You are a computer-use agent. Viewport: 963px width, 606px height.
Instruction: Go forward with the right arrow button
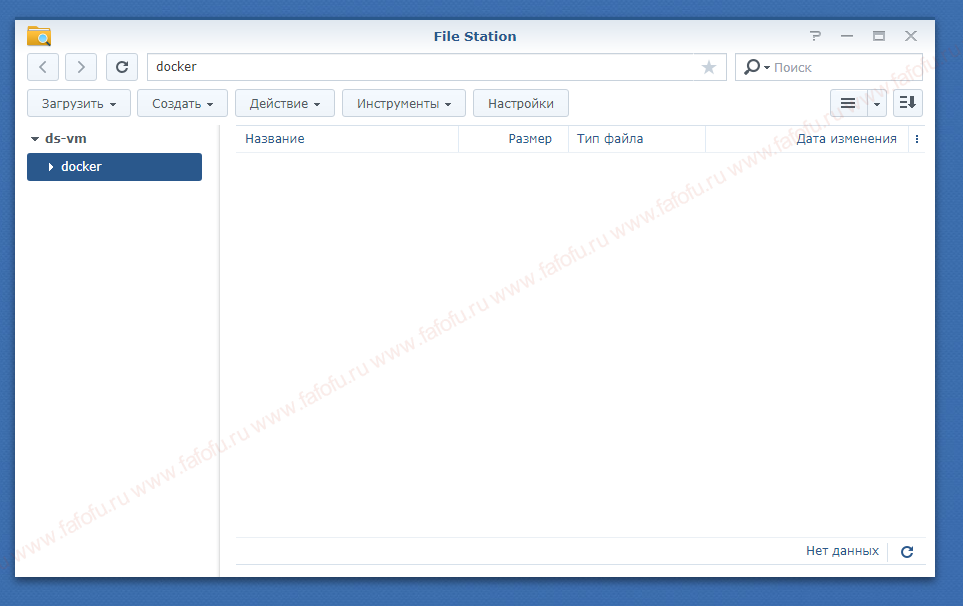pos(81,67)
